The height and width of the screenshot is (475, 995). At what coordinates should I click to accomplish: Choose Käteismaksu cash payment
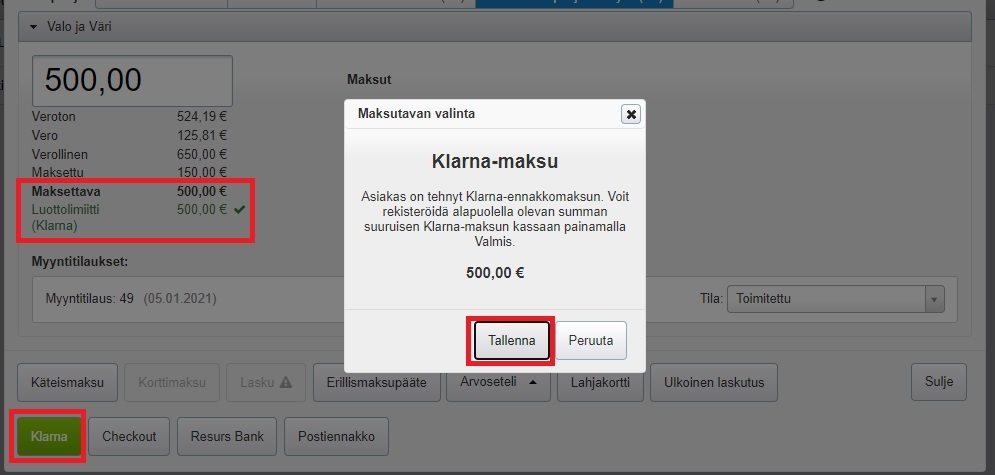coord(67,381)
